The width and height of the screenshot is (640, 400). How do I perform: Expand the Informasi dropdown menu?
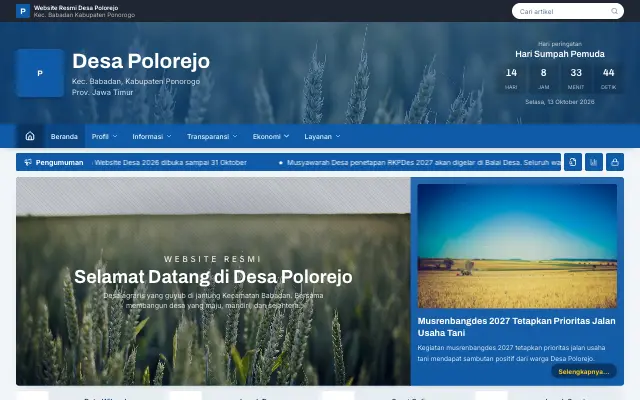coord(152,136)
